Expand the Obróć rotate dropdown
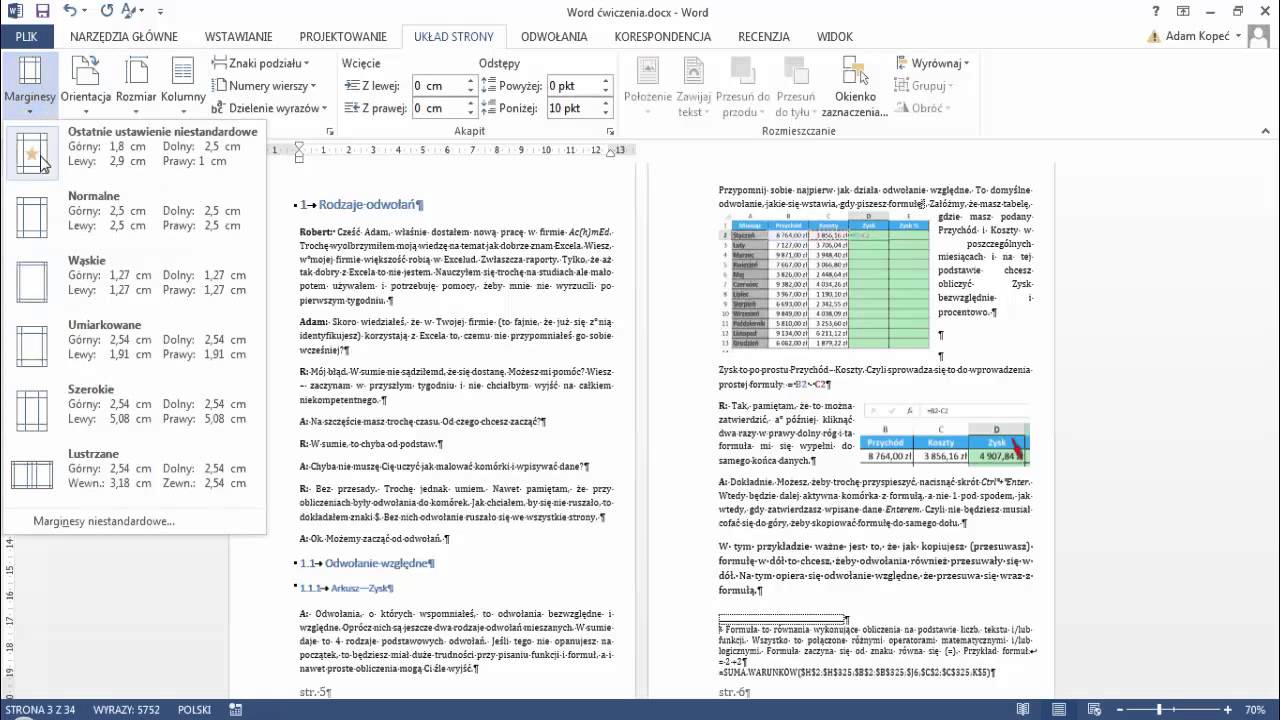This screenshot has height=720, width=1280. (x=922, y=108)
